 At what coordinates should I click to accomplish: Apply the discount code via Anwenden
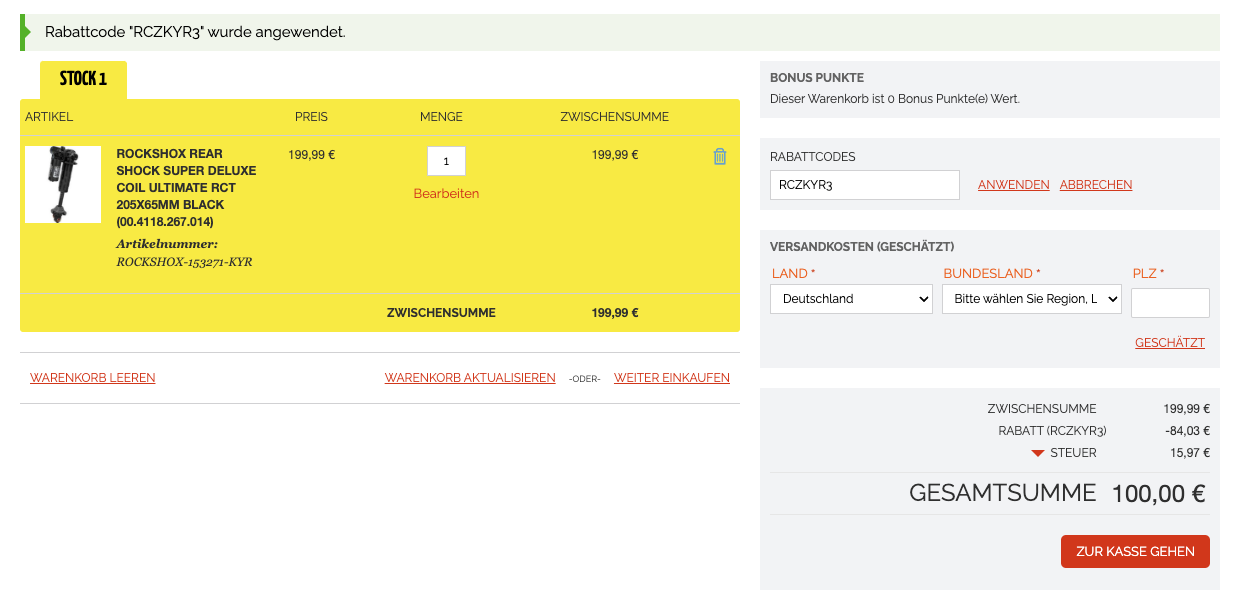[x=1013, y=185]
